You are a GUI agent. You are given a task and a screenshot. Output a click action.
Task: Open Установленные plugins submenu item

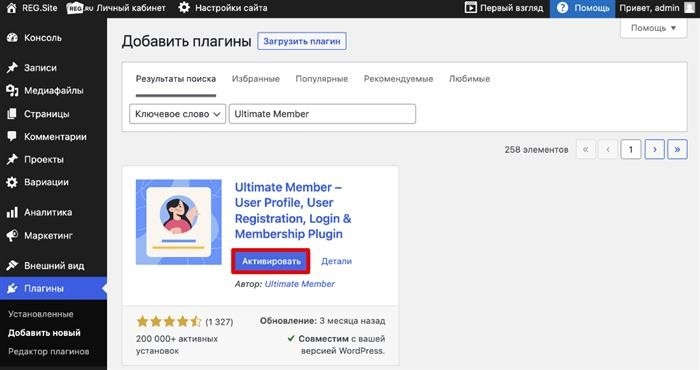(x=41, y=314)
